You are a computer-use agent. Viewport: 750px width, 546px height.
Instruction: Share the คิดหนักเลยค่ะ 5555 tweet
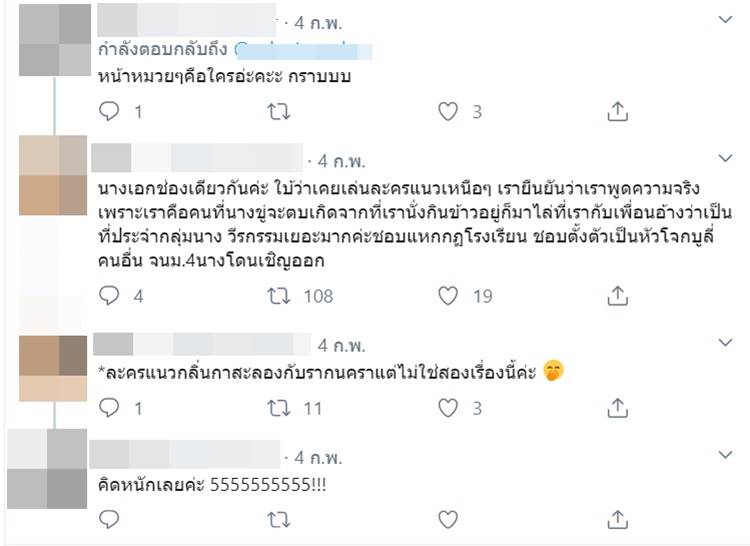pos(618,519)
